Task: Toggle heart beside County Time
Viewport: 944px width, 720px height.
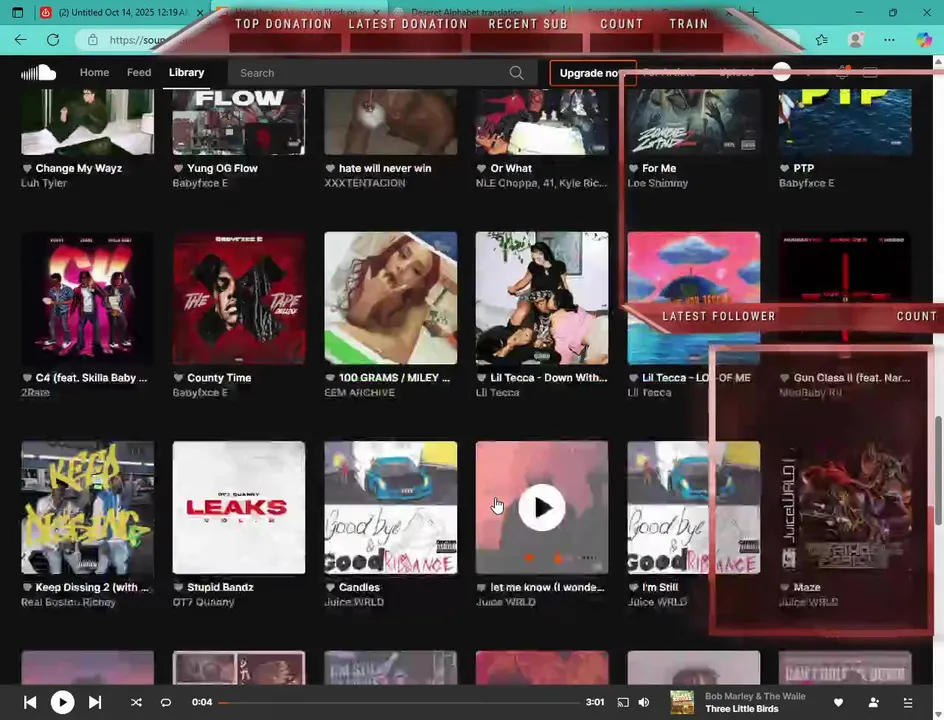Action: 178,378
